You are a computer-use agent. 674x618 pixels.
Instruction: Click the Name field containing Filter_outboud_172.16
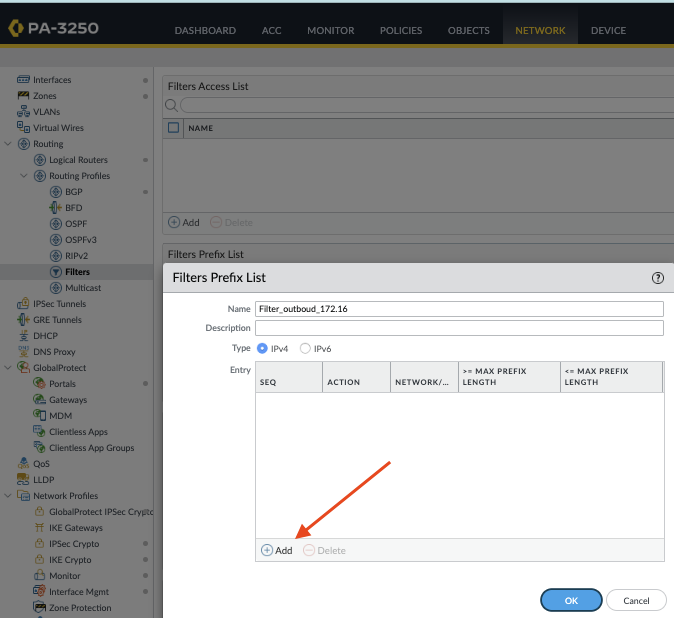point(459,309)
